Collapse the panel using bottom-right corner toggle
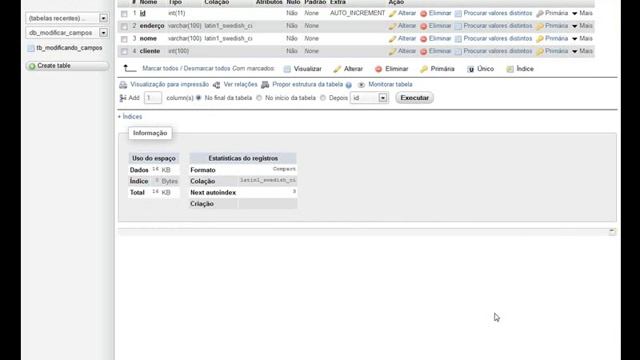The width and height of the screenshot is (640, 360). (612, 232)
